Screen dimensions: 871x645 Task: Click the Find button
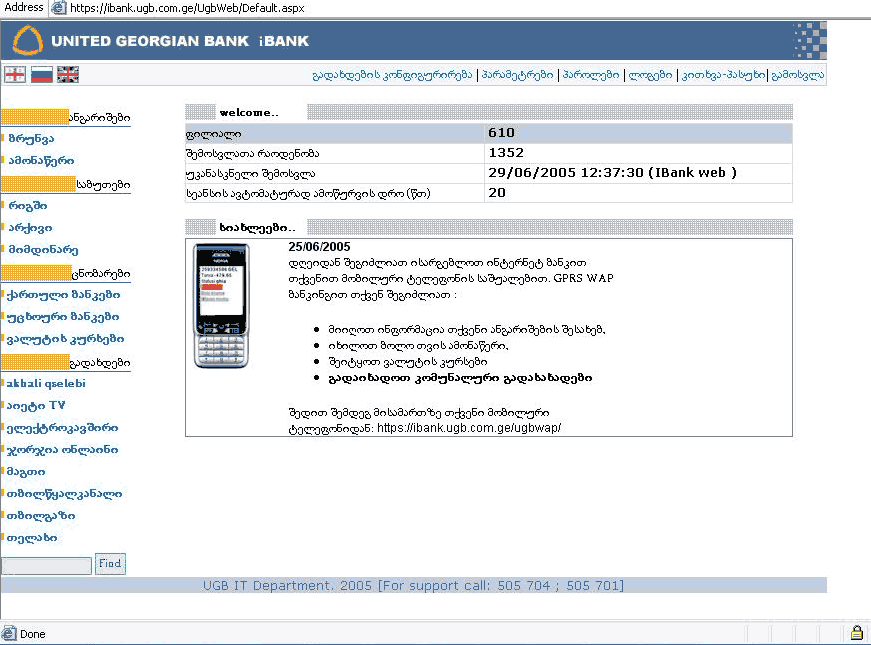110,564
